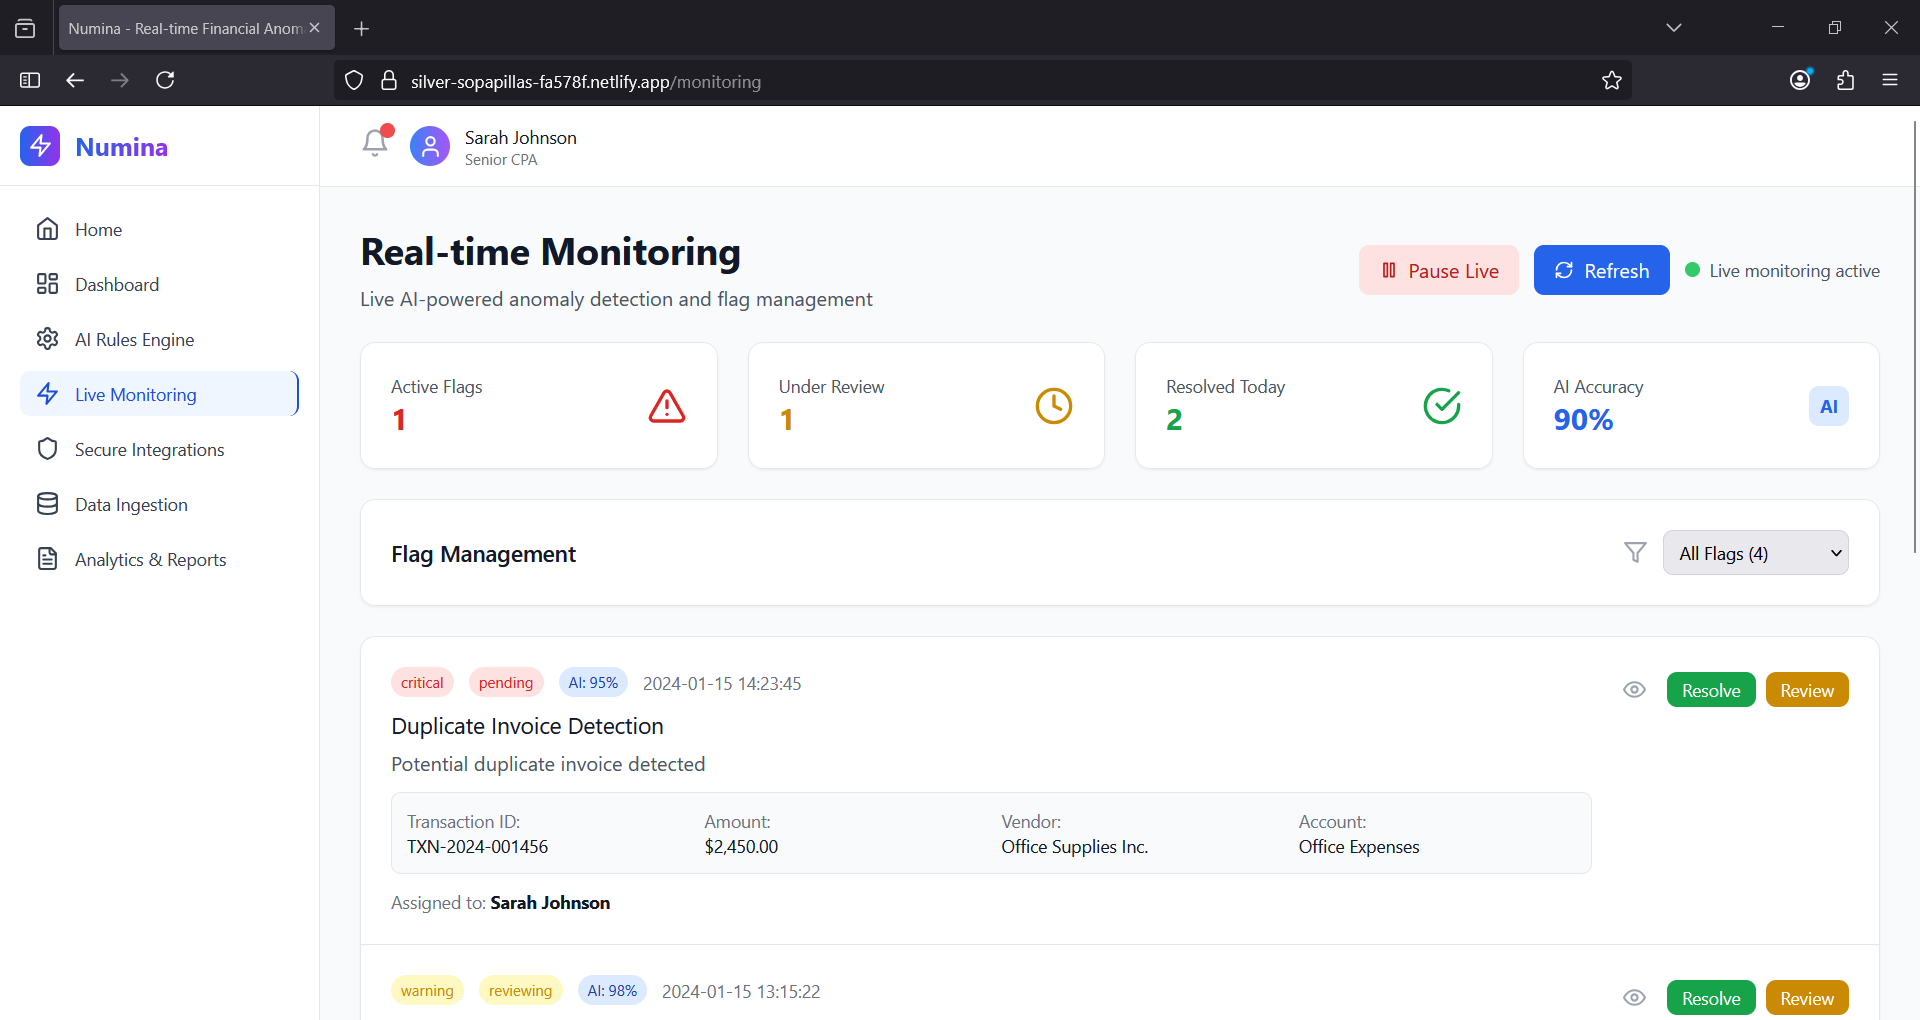Image resolution: width=1920 pixels, height=1020 pixels.
Task: Open browser account profile icon
Action: coord(1800,80)
